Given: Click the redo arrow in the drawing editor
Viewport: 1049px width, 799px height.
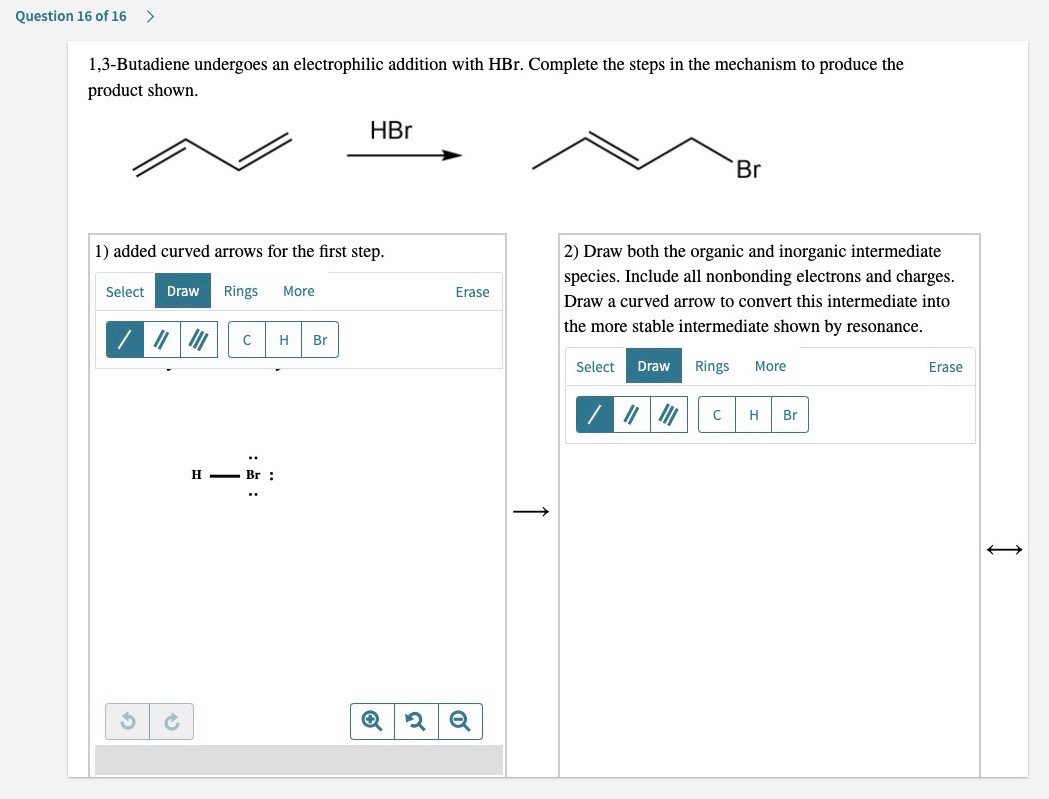Looking at the screenshot, I should (x=171, y=721).
